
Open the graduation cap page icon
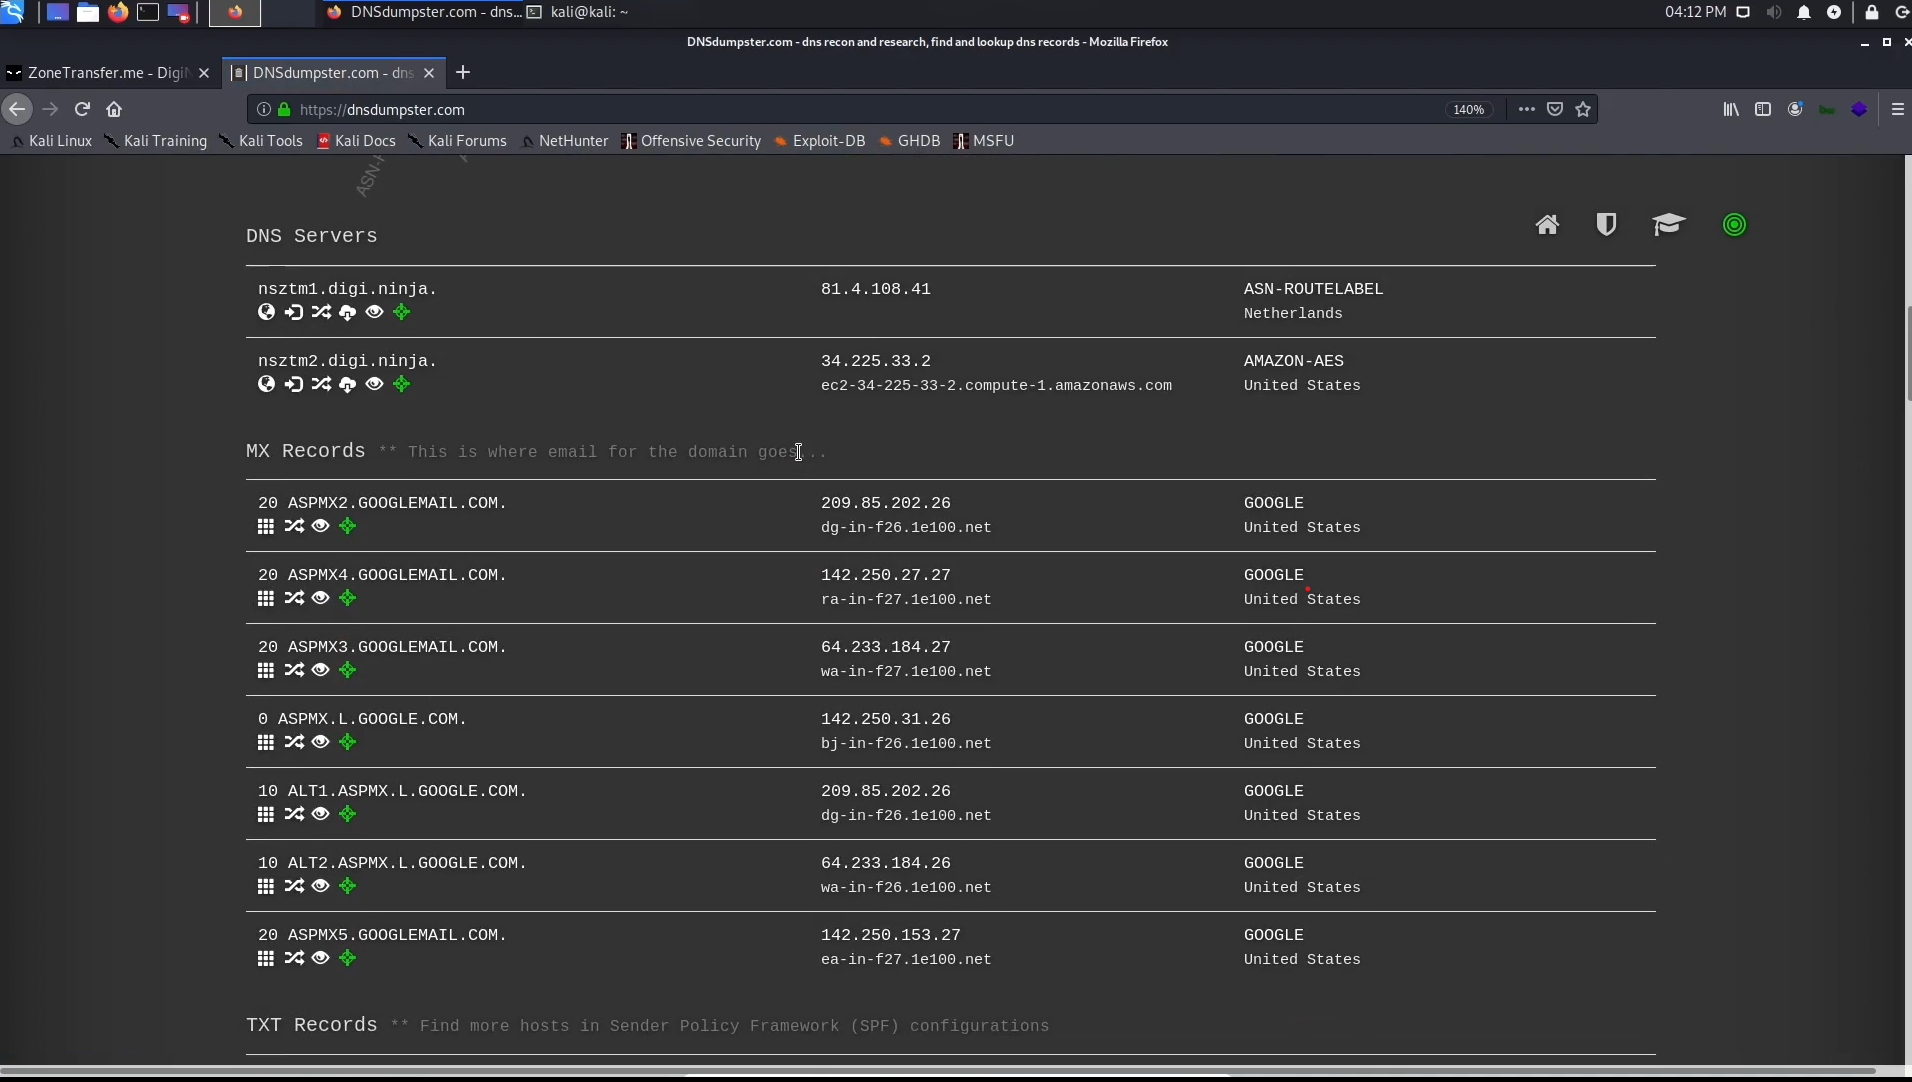click(x=1668, y=225)
